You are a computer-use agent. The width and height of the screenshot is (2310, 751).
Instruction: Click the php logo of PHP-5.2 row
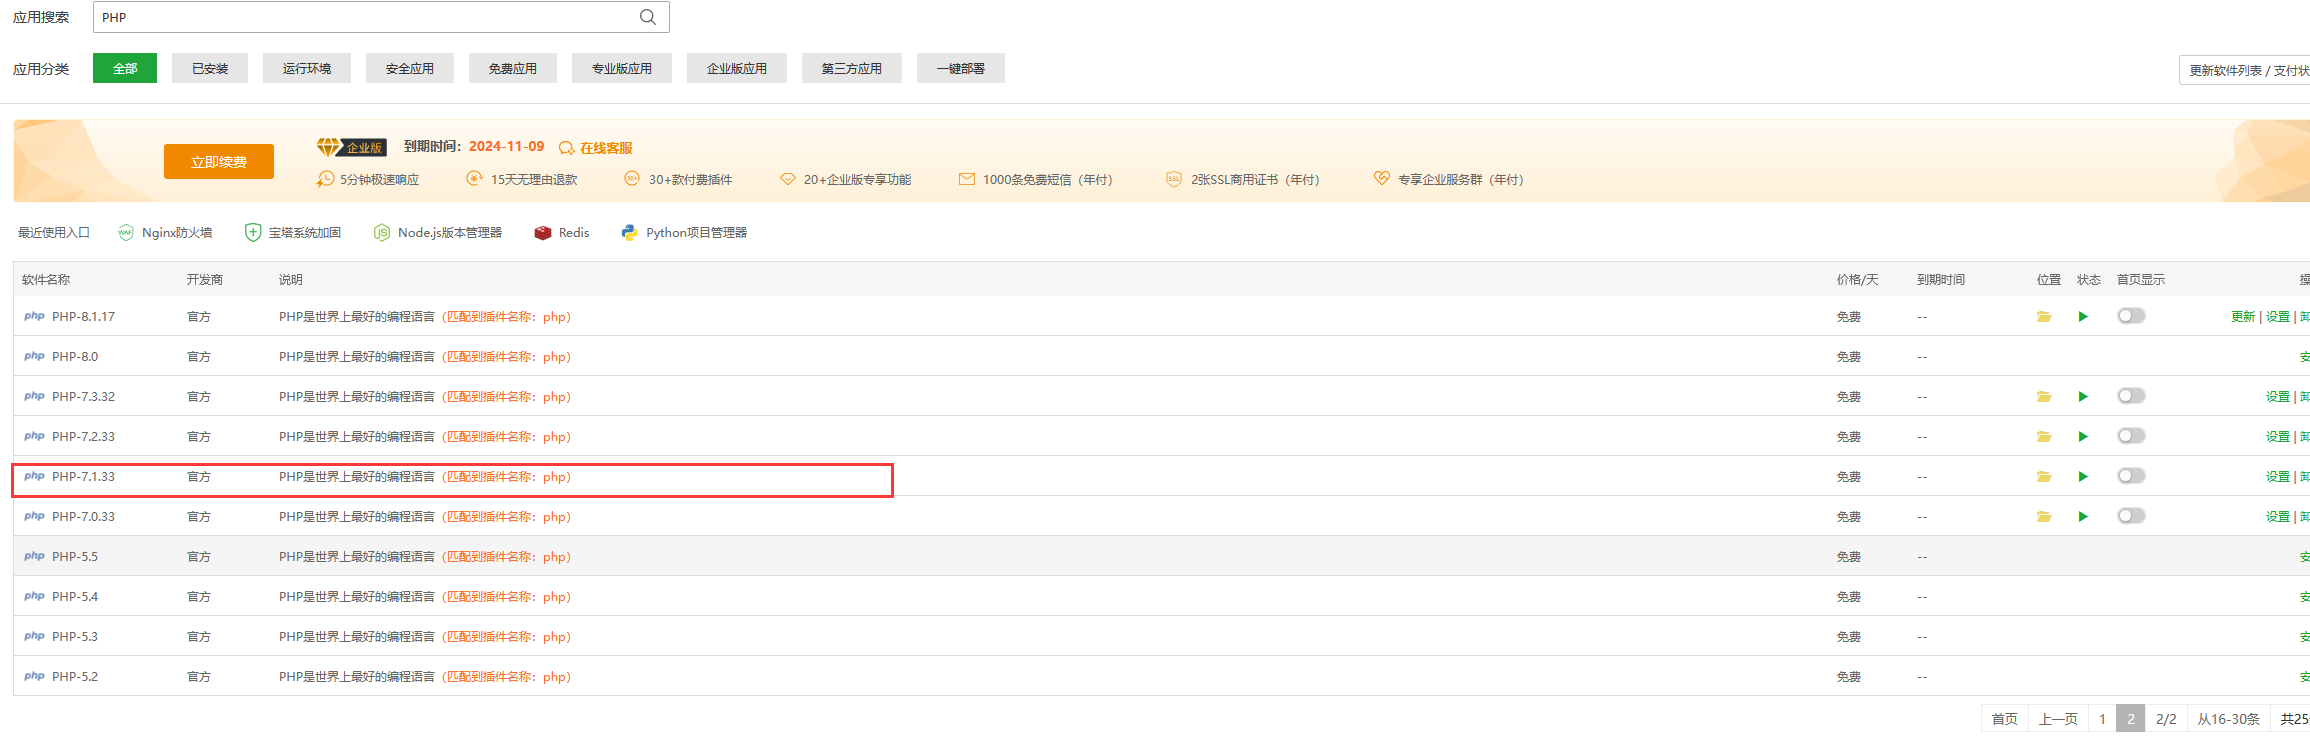pos(34,676)
